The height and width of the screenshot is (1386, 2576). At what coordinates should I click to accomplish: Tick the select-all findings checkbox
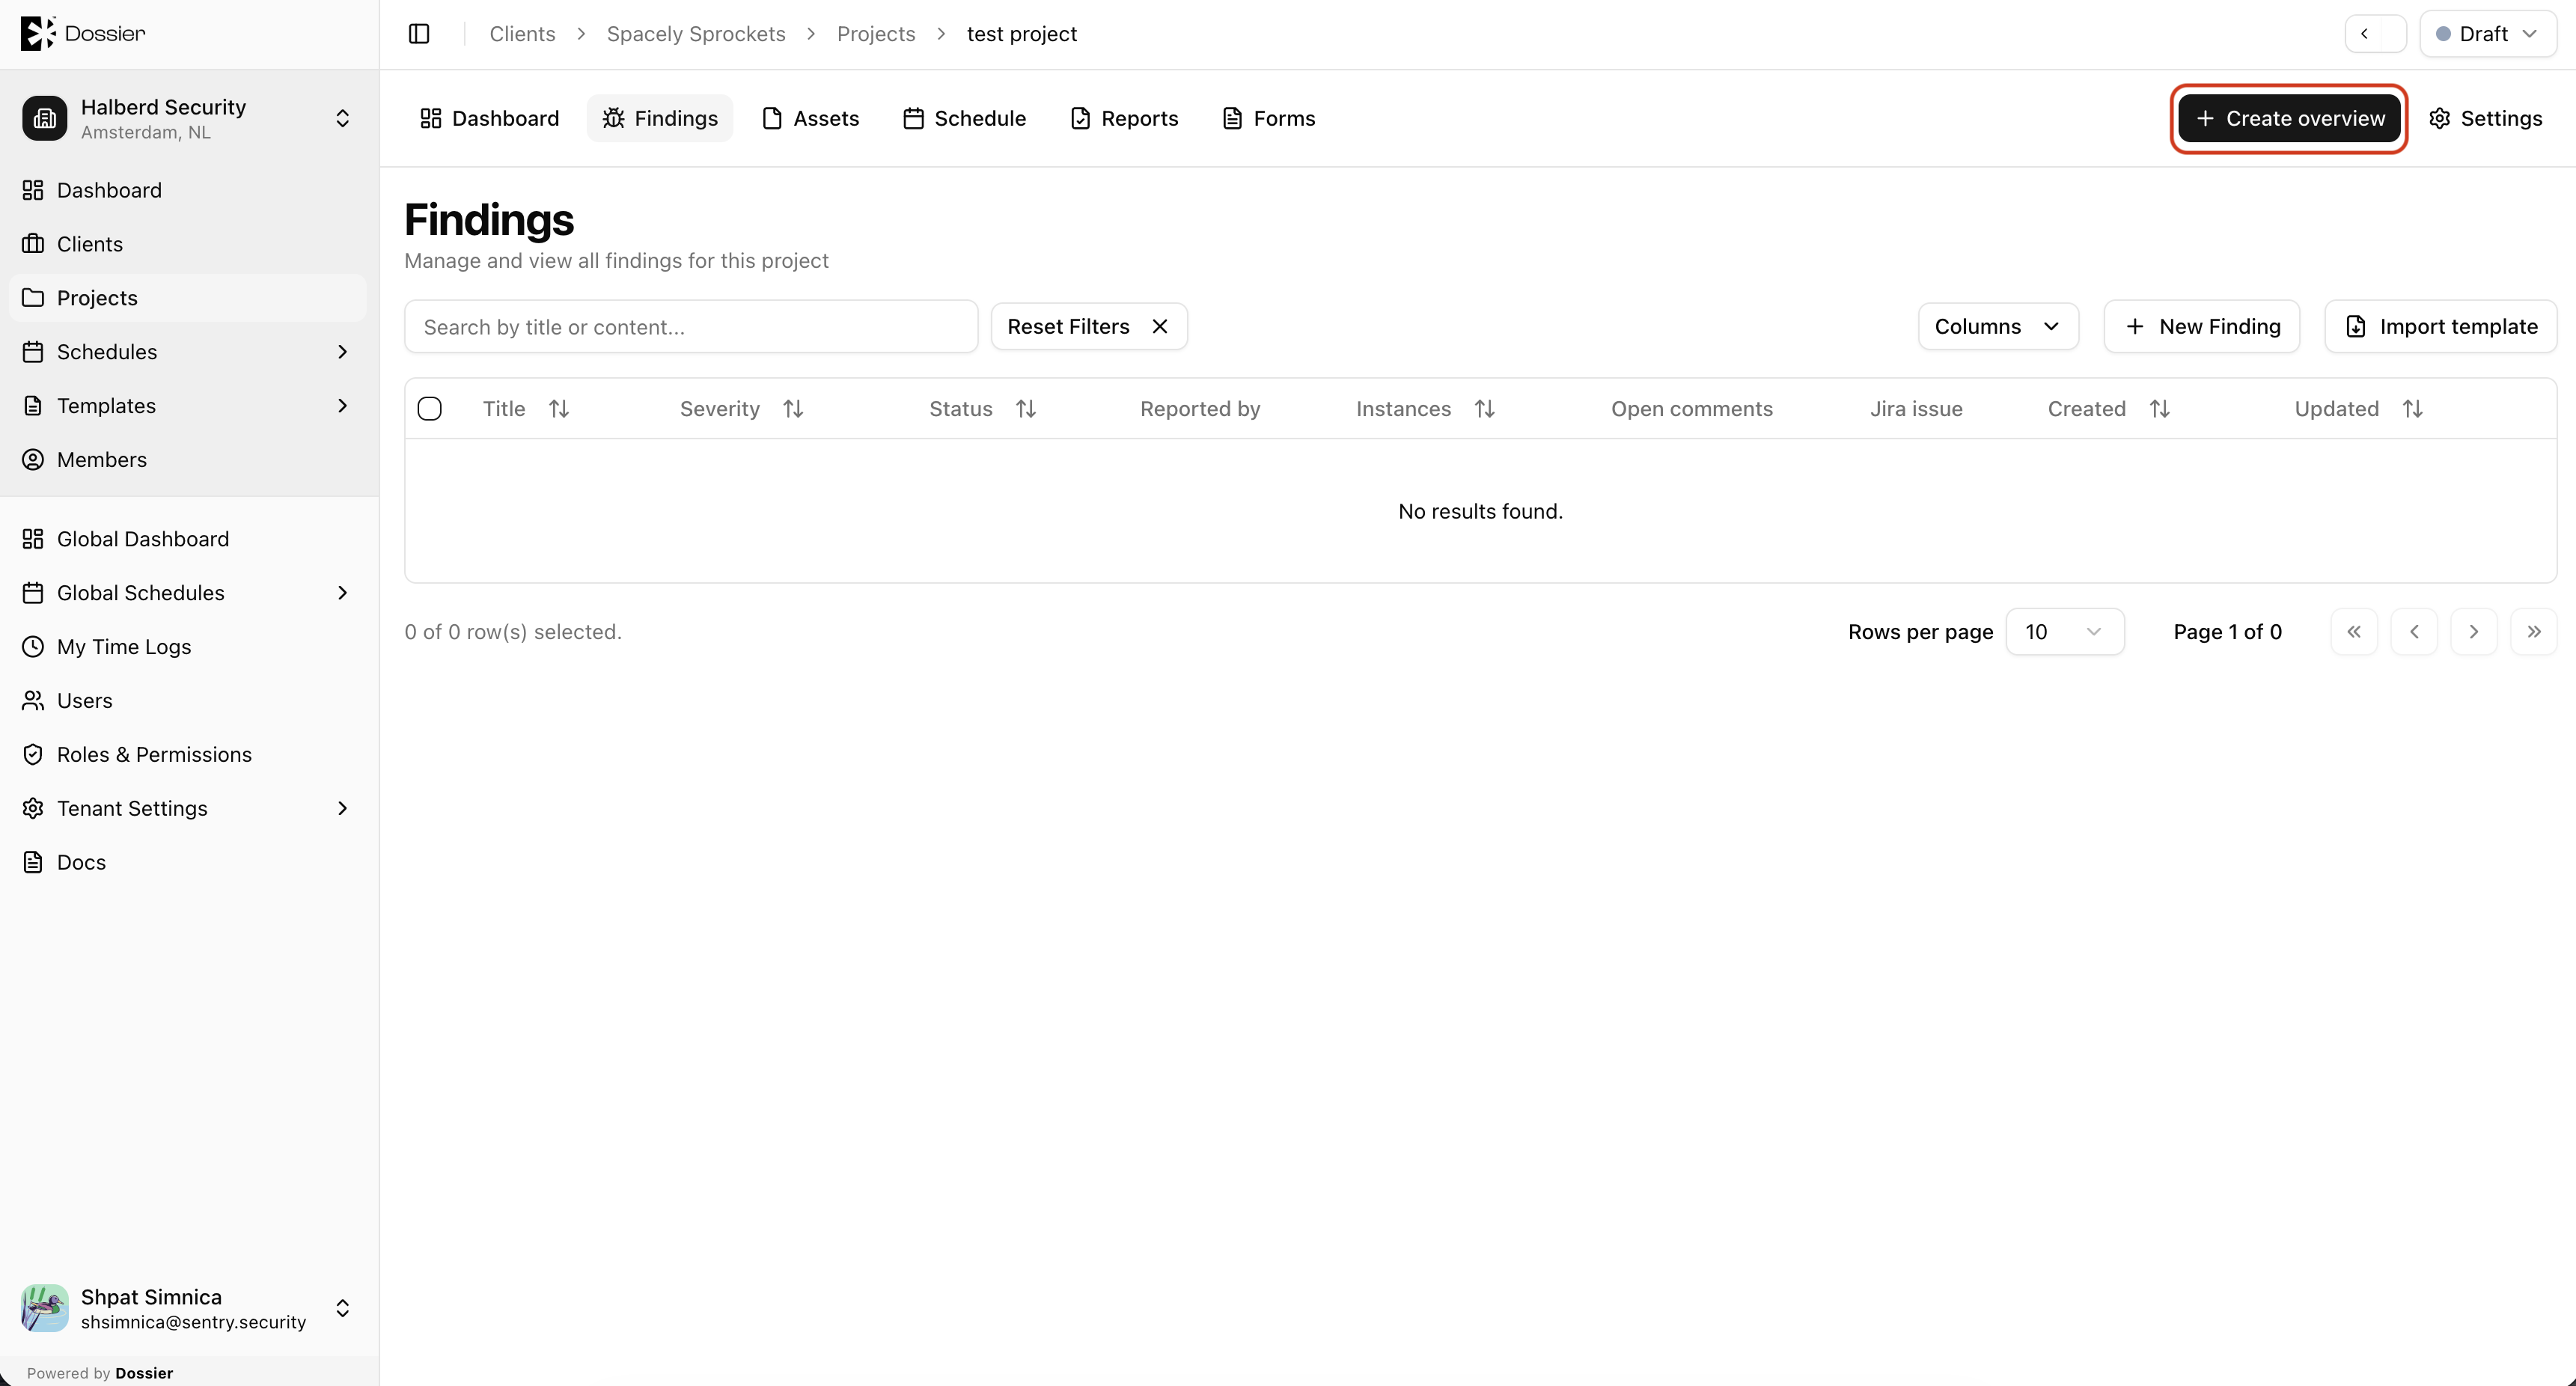pyautogui.click(x=430, y=409)
